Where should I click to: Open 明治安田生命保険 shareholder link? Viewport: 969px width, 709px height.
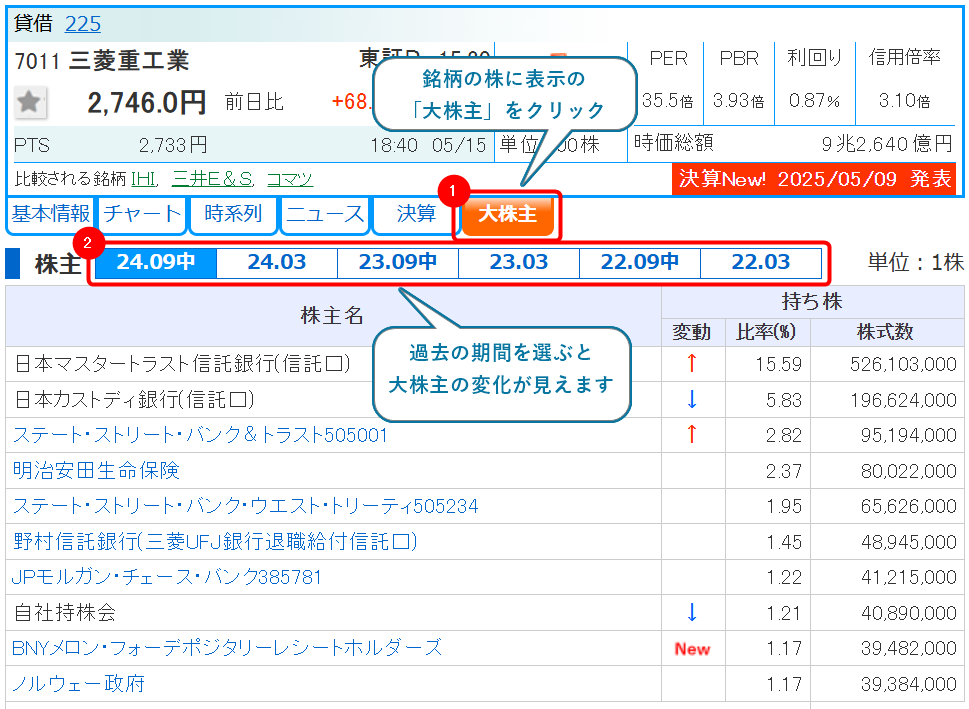tap(96, 470)
